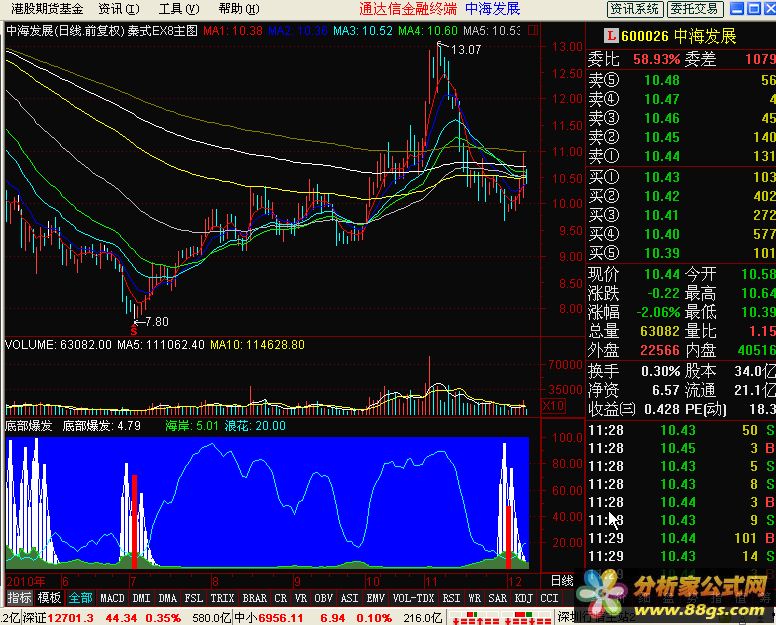Click the 卖⑤ price 10.48
This screenshot has height=625, width=776.
662,80
